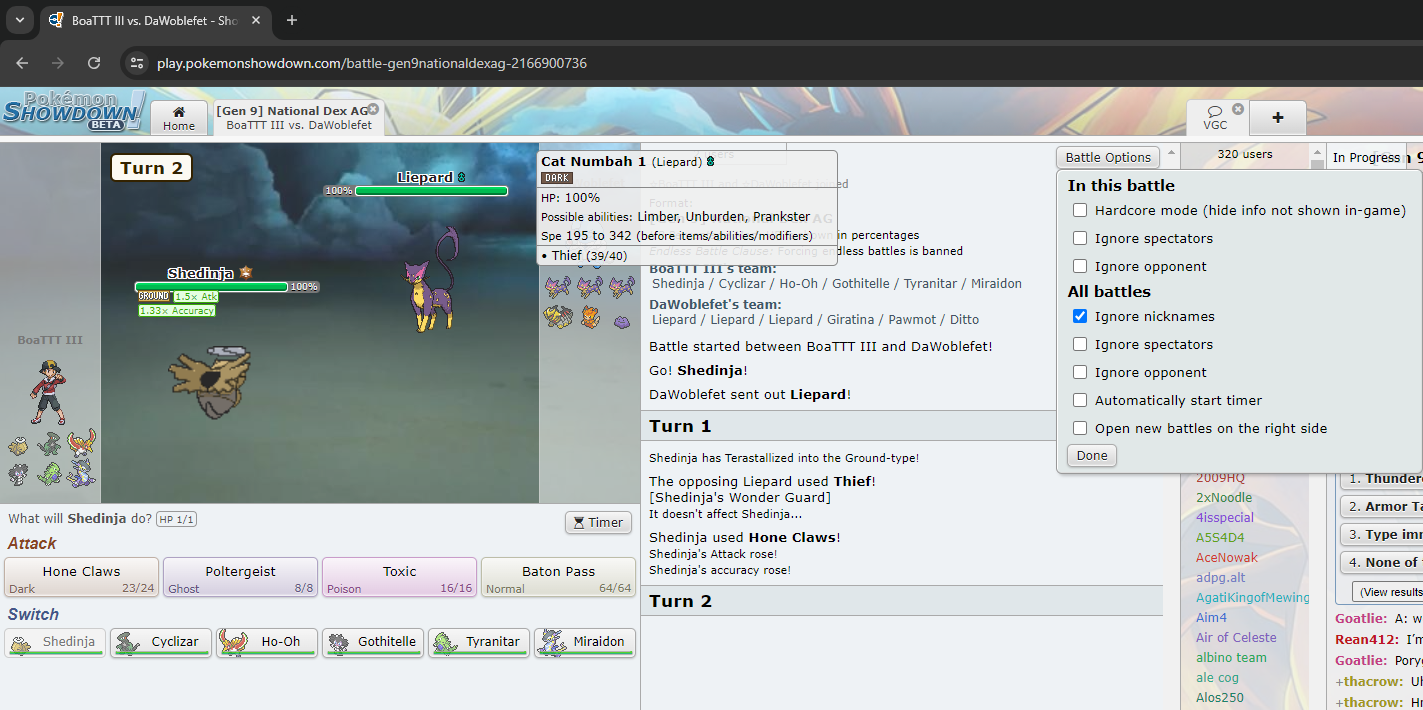Click the browser address bar URL
The height and width of the screenshot is (710, 1423).
[372, 63]
